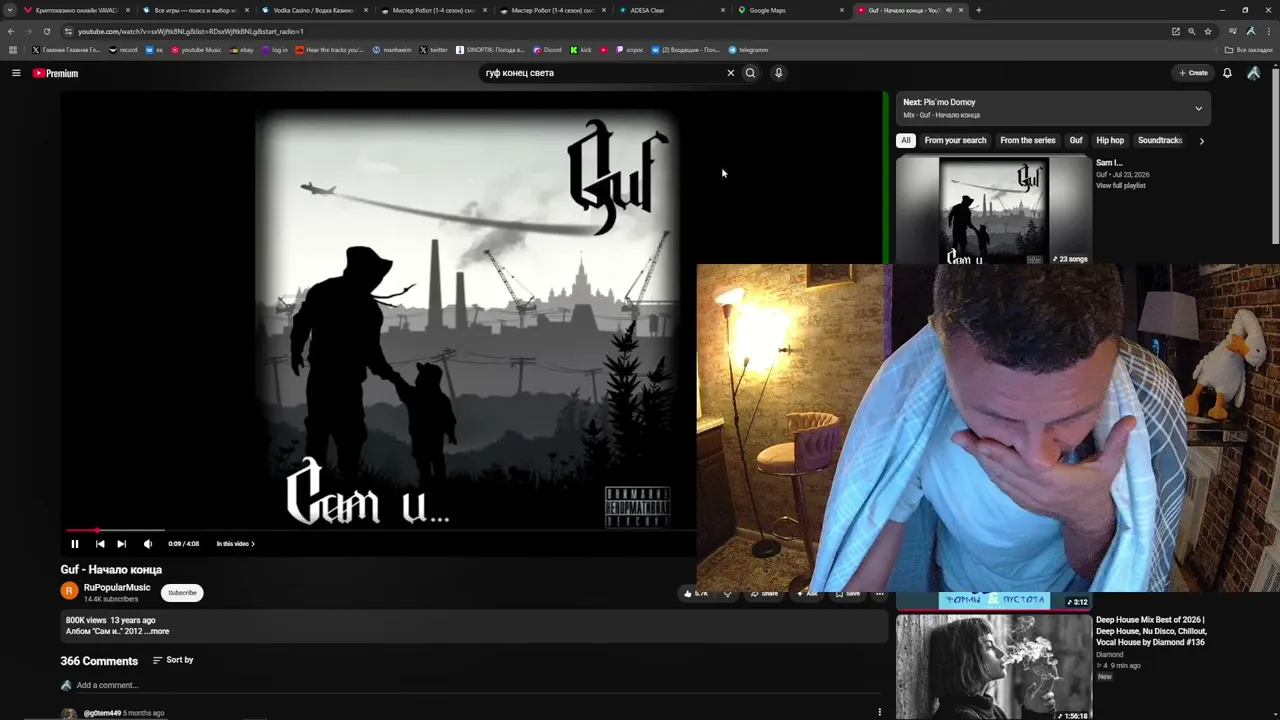The image size is (1280, 720).
Task: Start voice search with the microphone
Action: (x=778, y=73)
